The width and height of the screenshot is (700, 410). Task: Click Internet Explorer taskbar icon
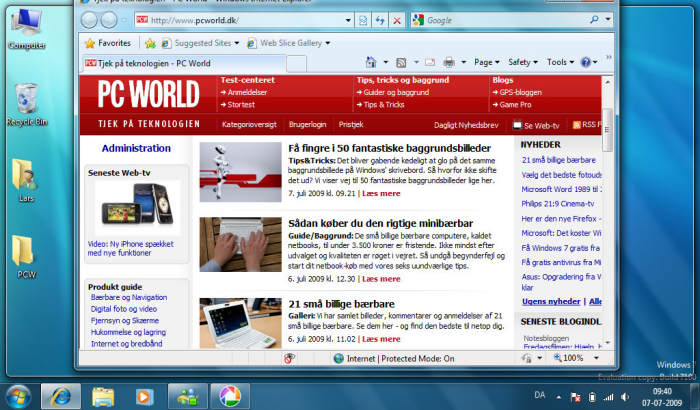click(61, 396)
